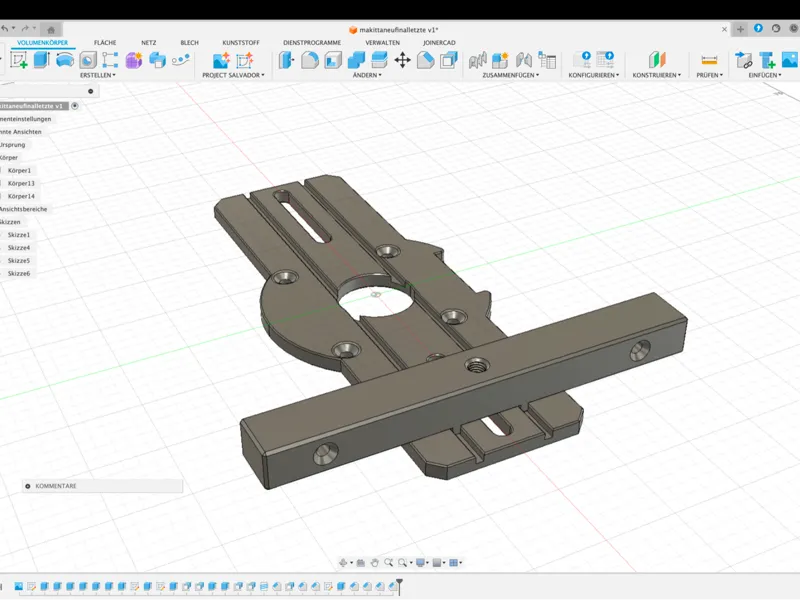The image size is (800, 600).
Task: Click the first Project Salvador image icon
Action: coord(221,60)
